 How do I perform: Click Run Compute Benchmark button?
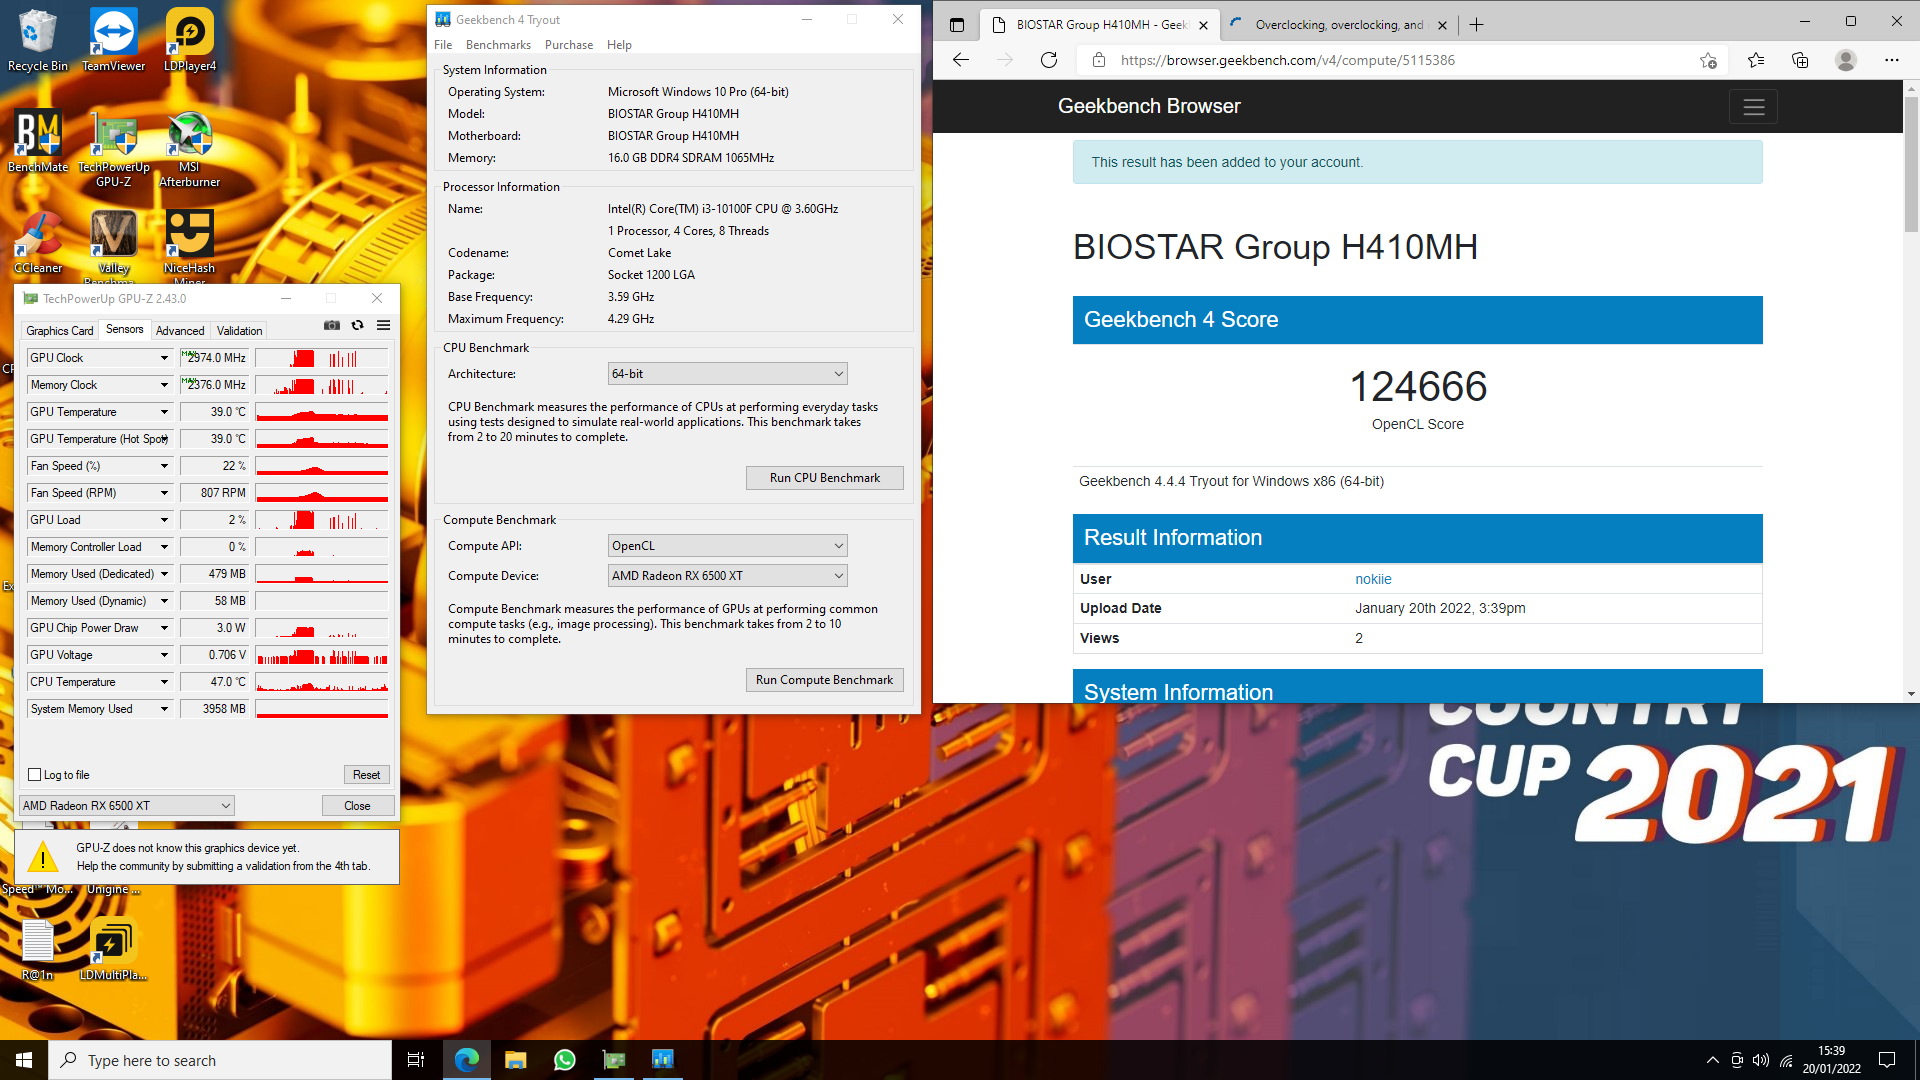[x=825, y=680]
